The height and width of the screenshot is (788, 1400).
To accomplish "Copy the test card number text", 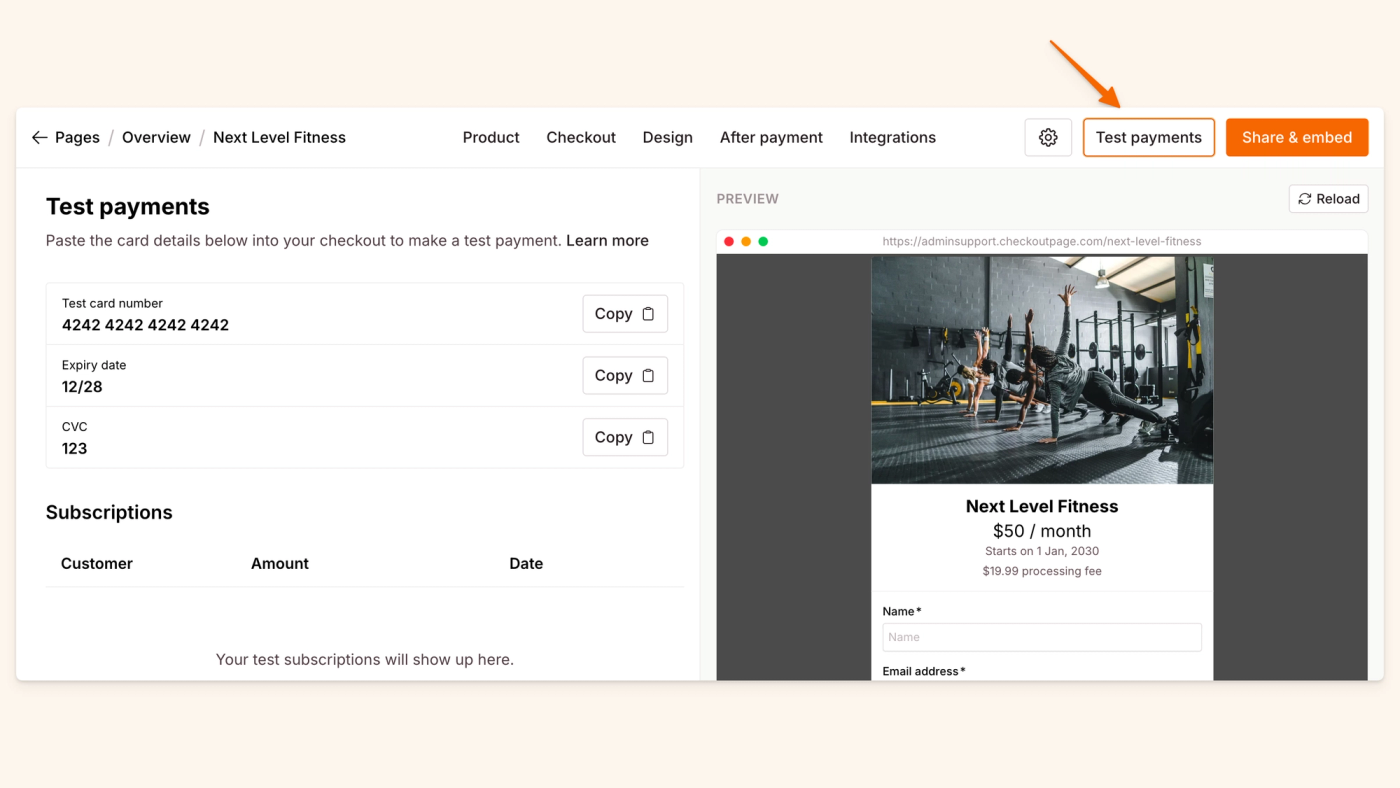I will tap(625, 314).
